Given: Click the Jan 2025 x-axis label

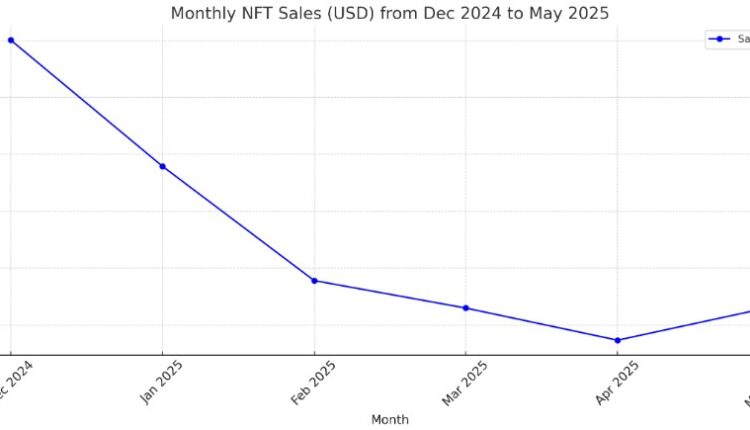Looking at the screenshot, I should point(162,382).
